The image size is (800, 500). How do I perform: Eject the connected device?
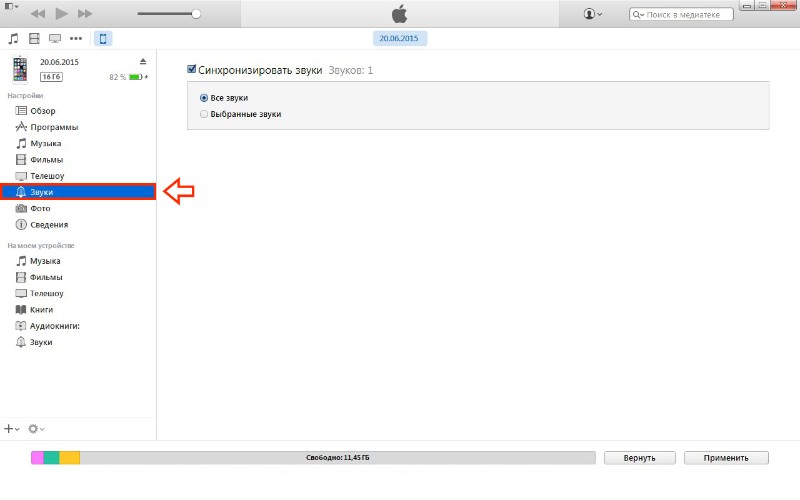143,62
